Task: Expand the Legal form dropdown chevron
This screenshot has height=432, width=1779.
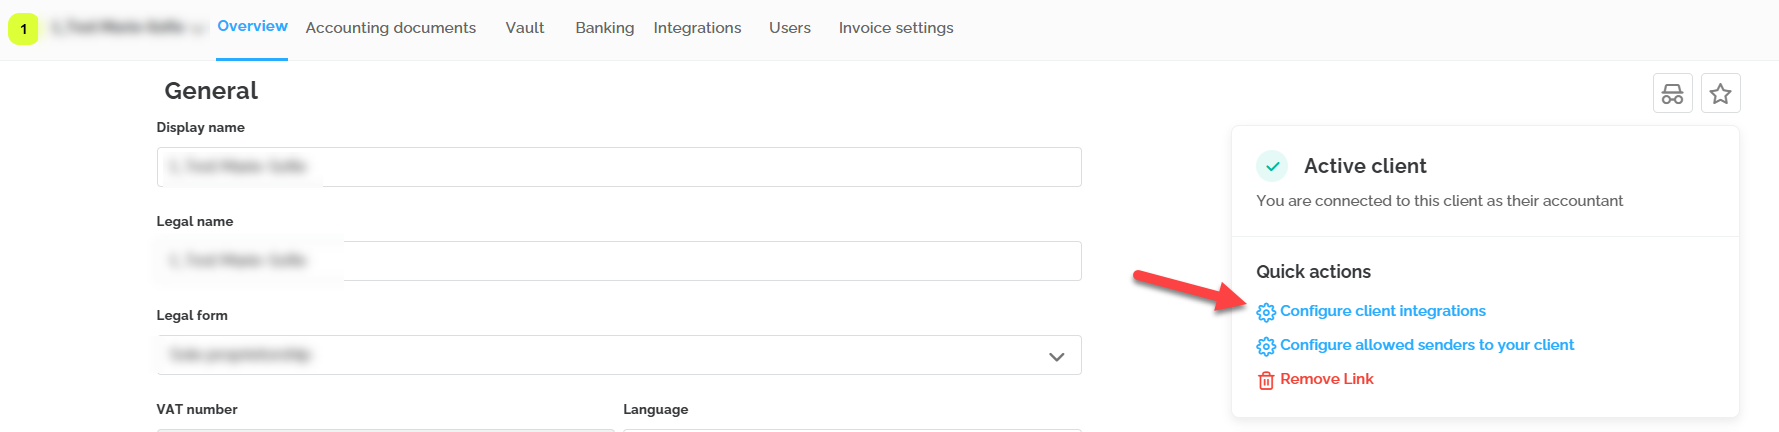Action: click(x=1056, y=356)
